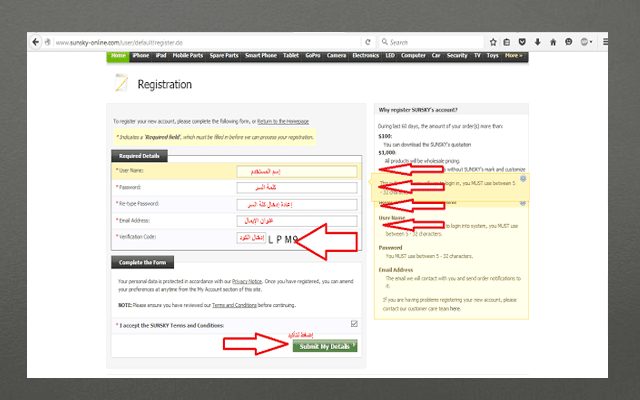Bookmark this page with the star icon

tap(493, 42)
